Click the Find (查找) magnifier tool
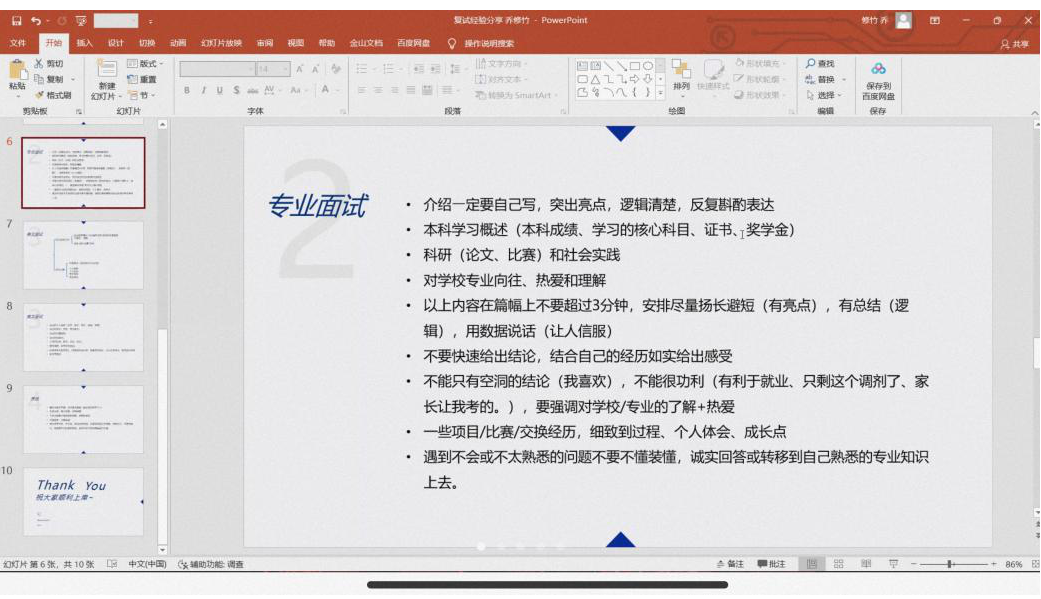Viewport: 1041px width, 599px height. coord(819,64)
